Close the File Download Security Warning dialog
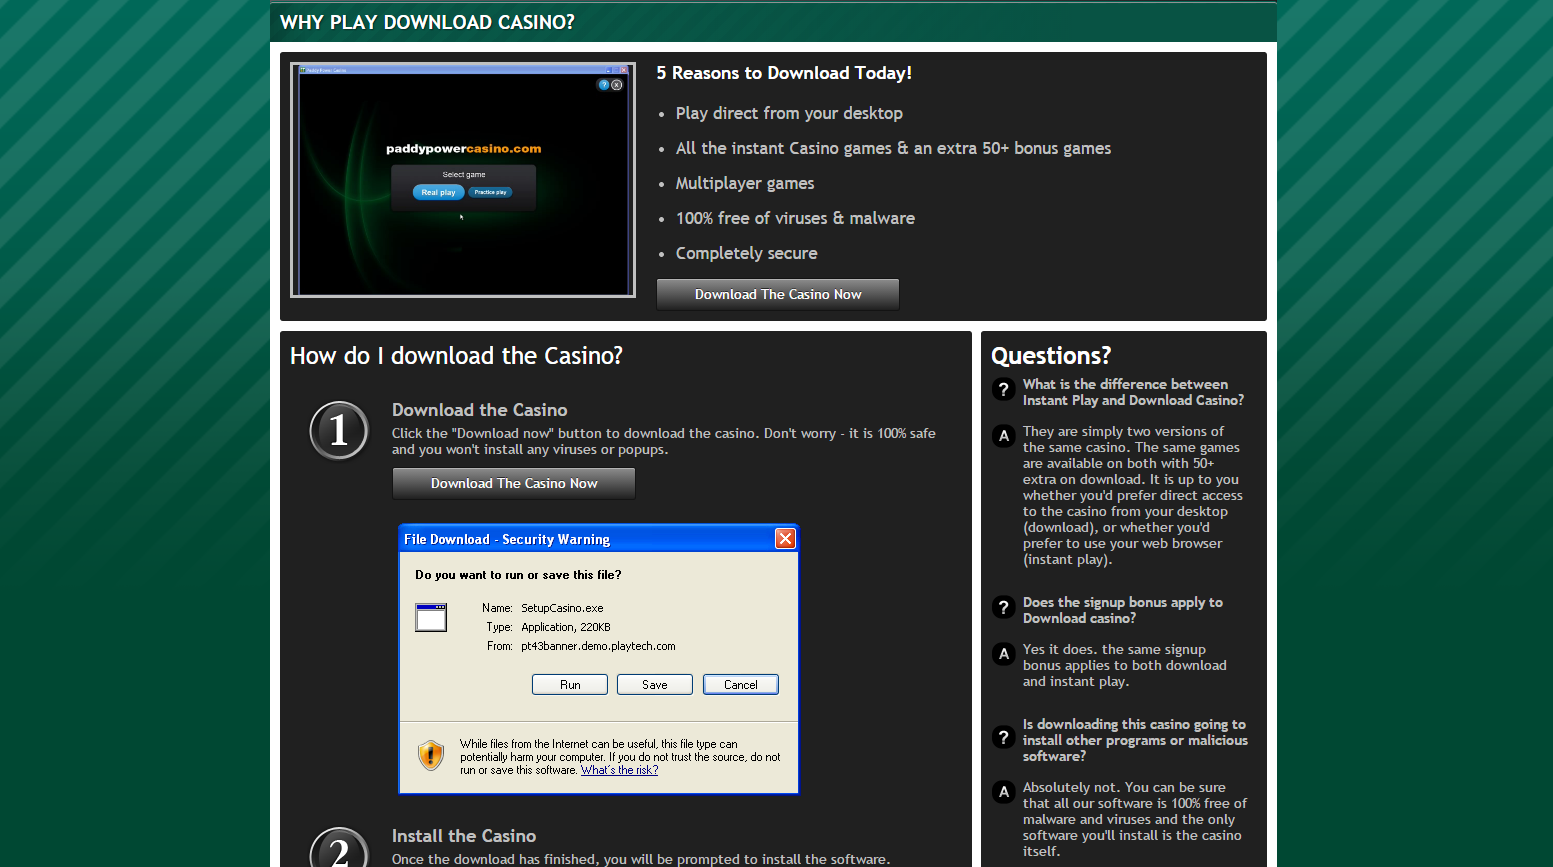Image resolution: width=1553 pixels, height=867 pixels. click(786, 539)
